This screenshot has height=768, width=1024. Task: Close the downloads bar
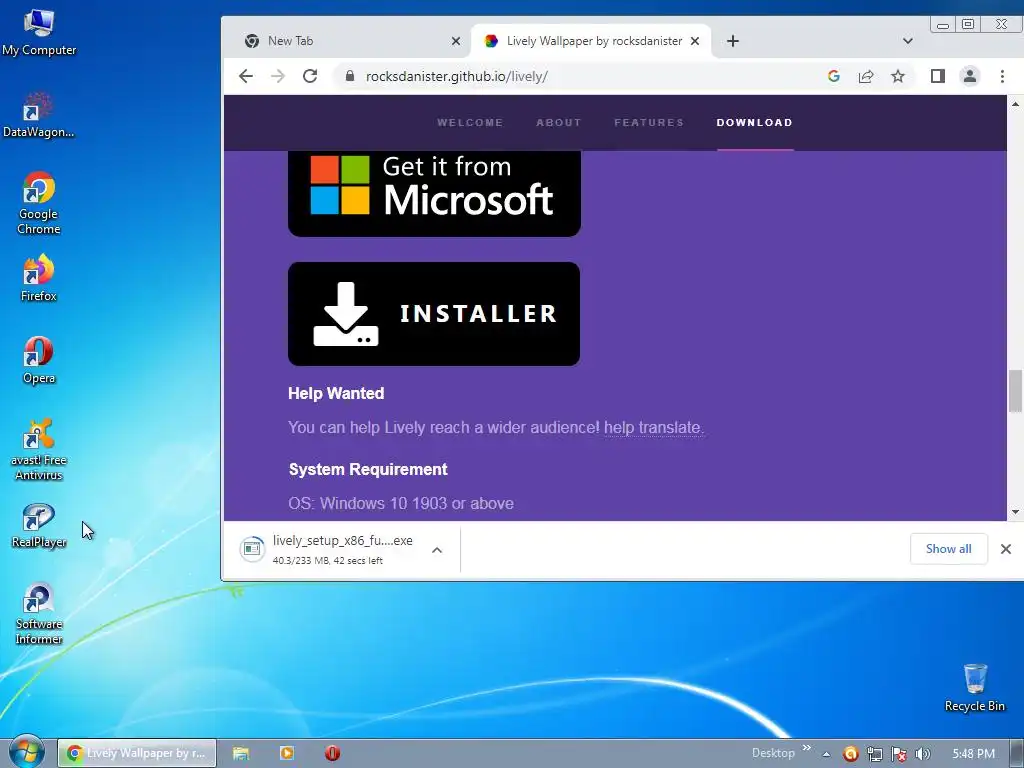[x=1006, y=549]
